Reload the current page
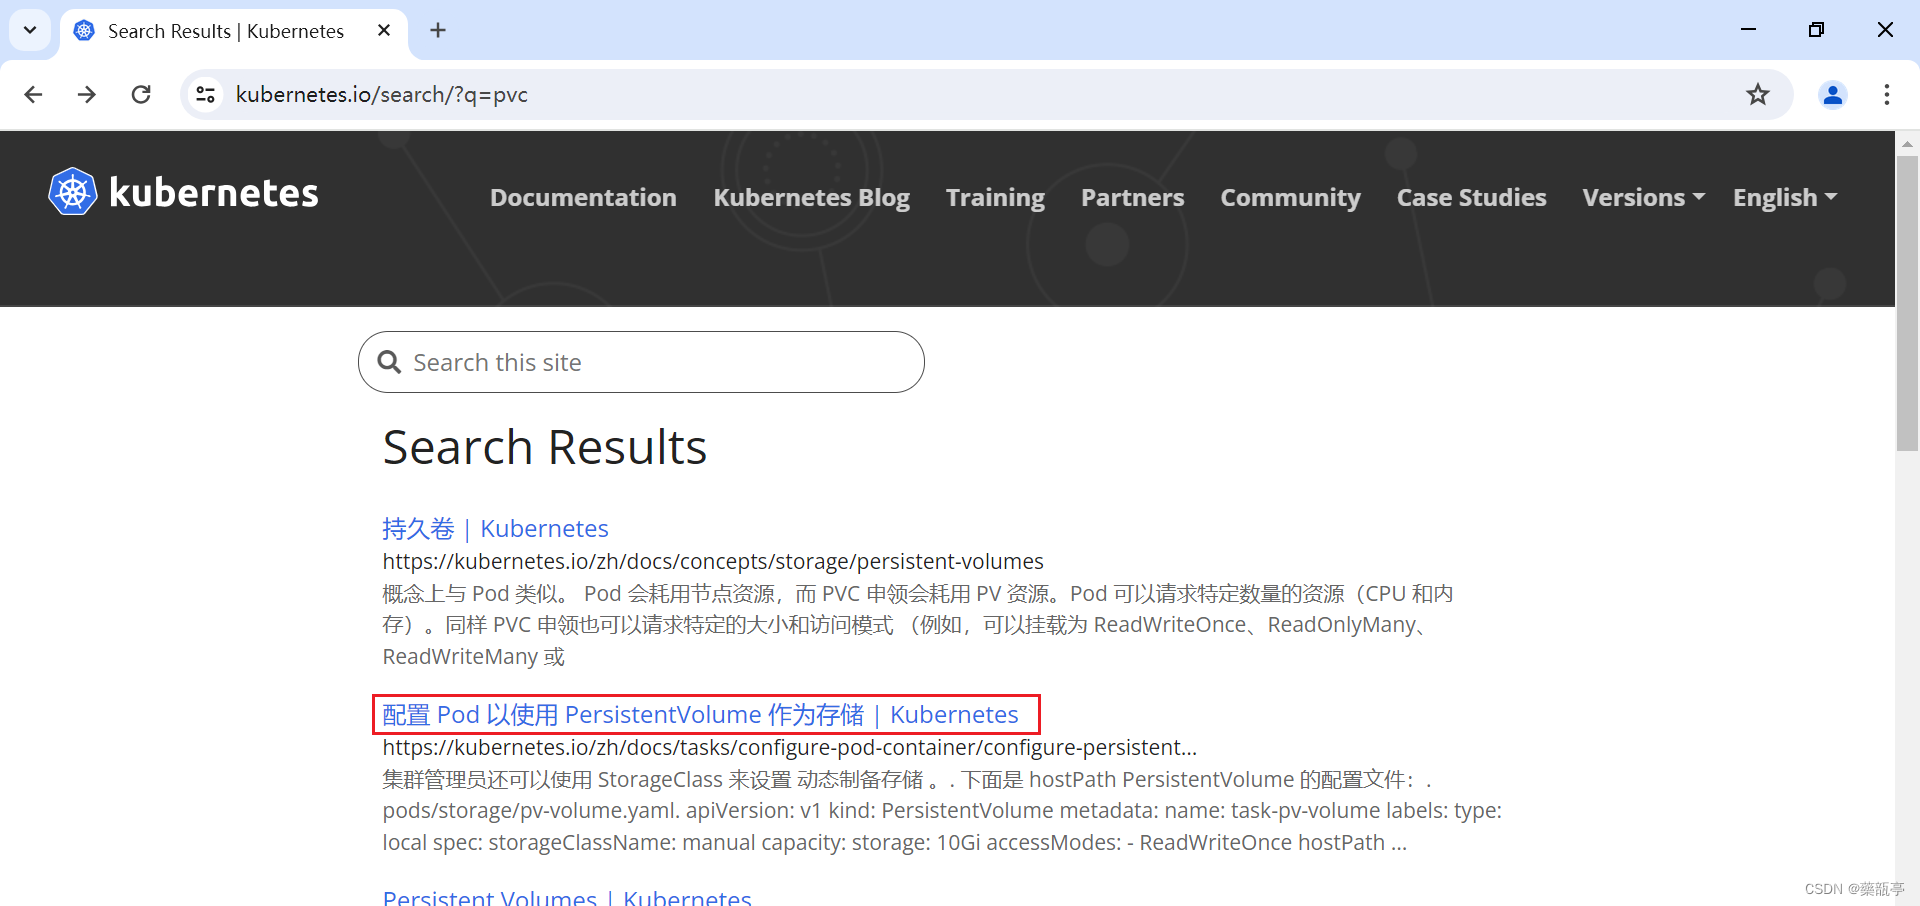This screenshot has height=906, width=1920. (141, 94)
